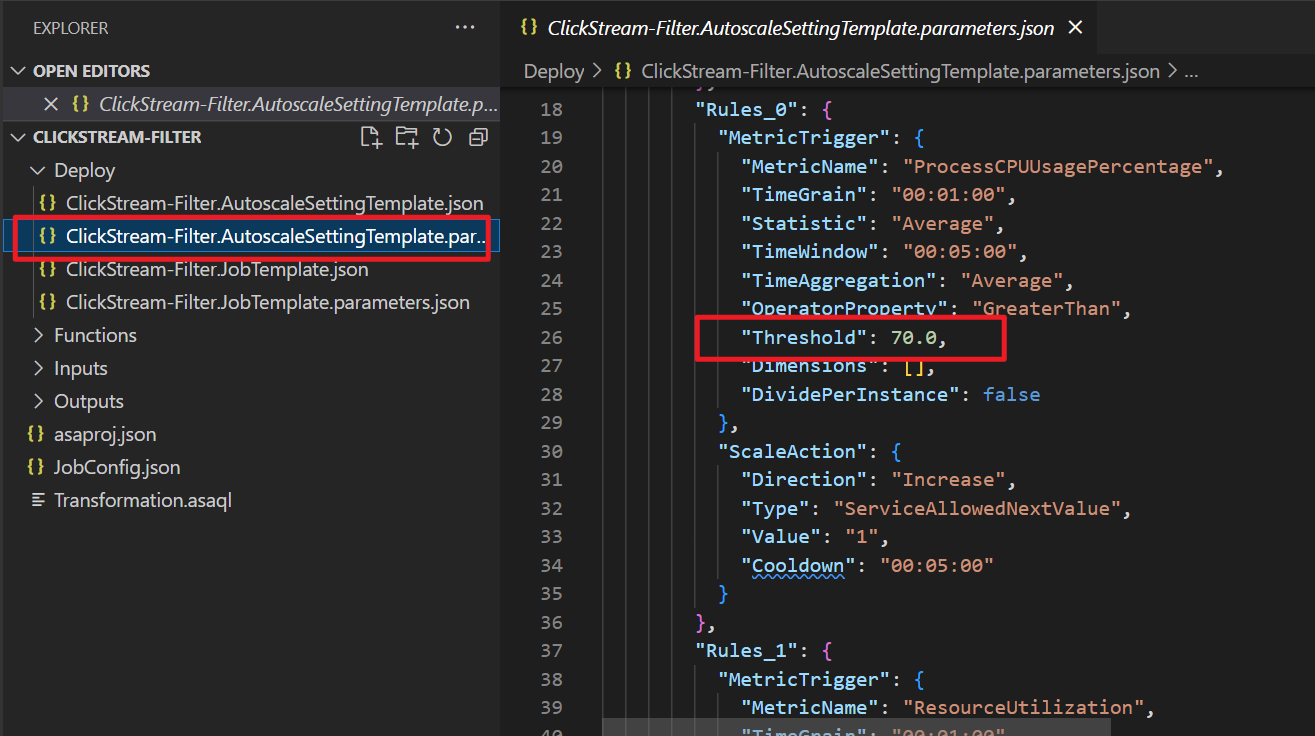Screen dimensions: 1315x736
Task: Open the Views and More Actions ellipsis
Action: point(464,27)
